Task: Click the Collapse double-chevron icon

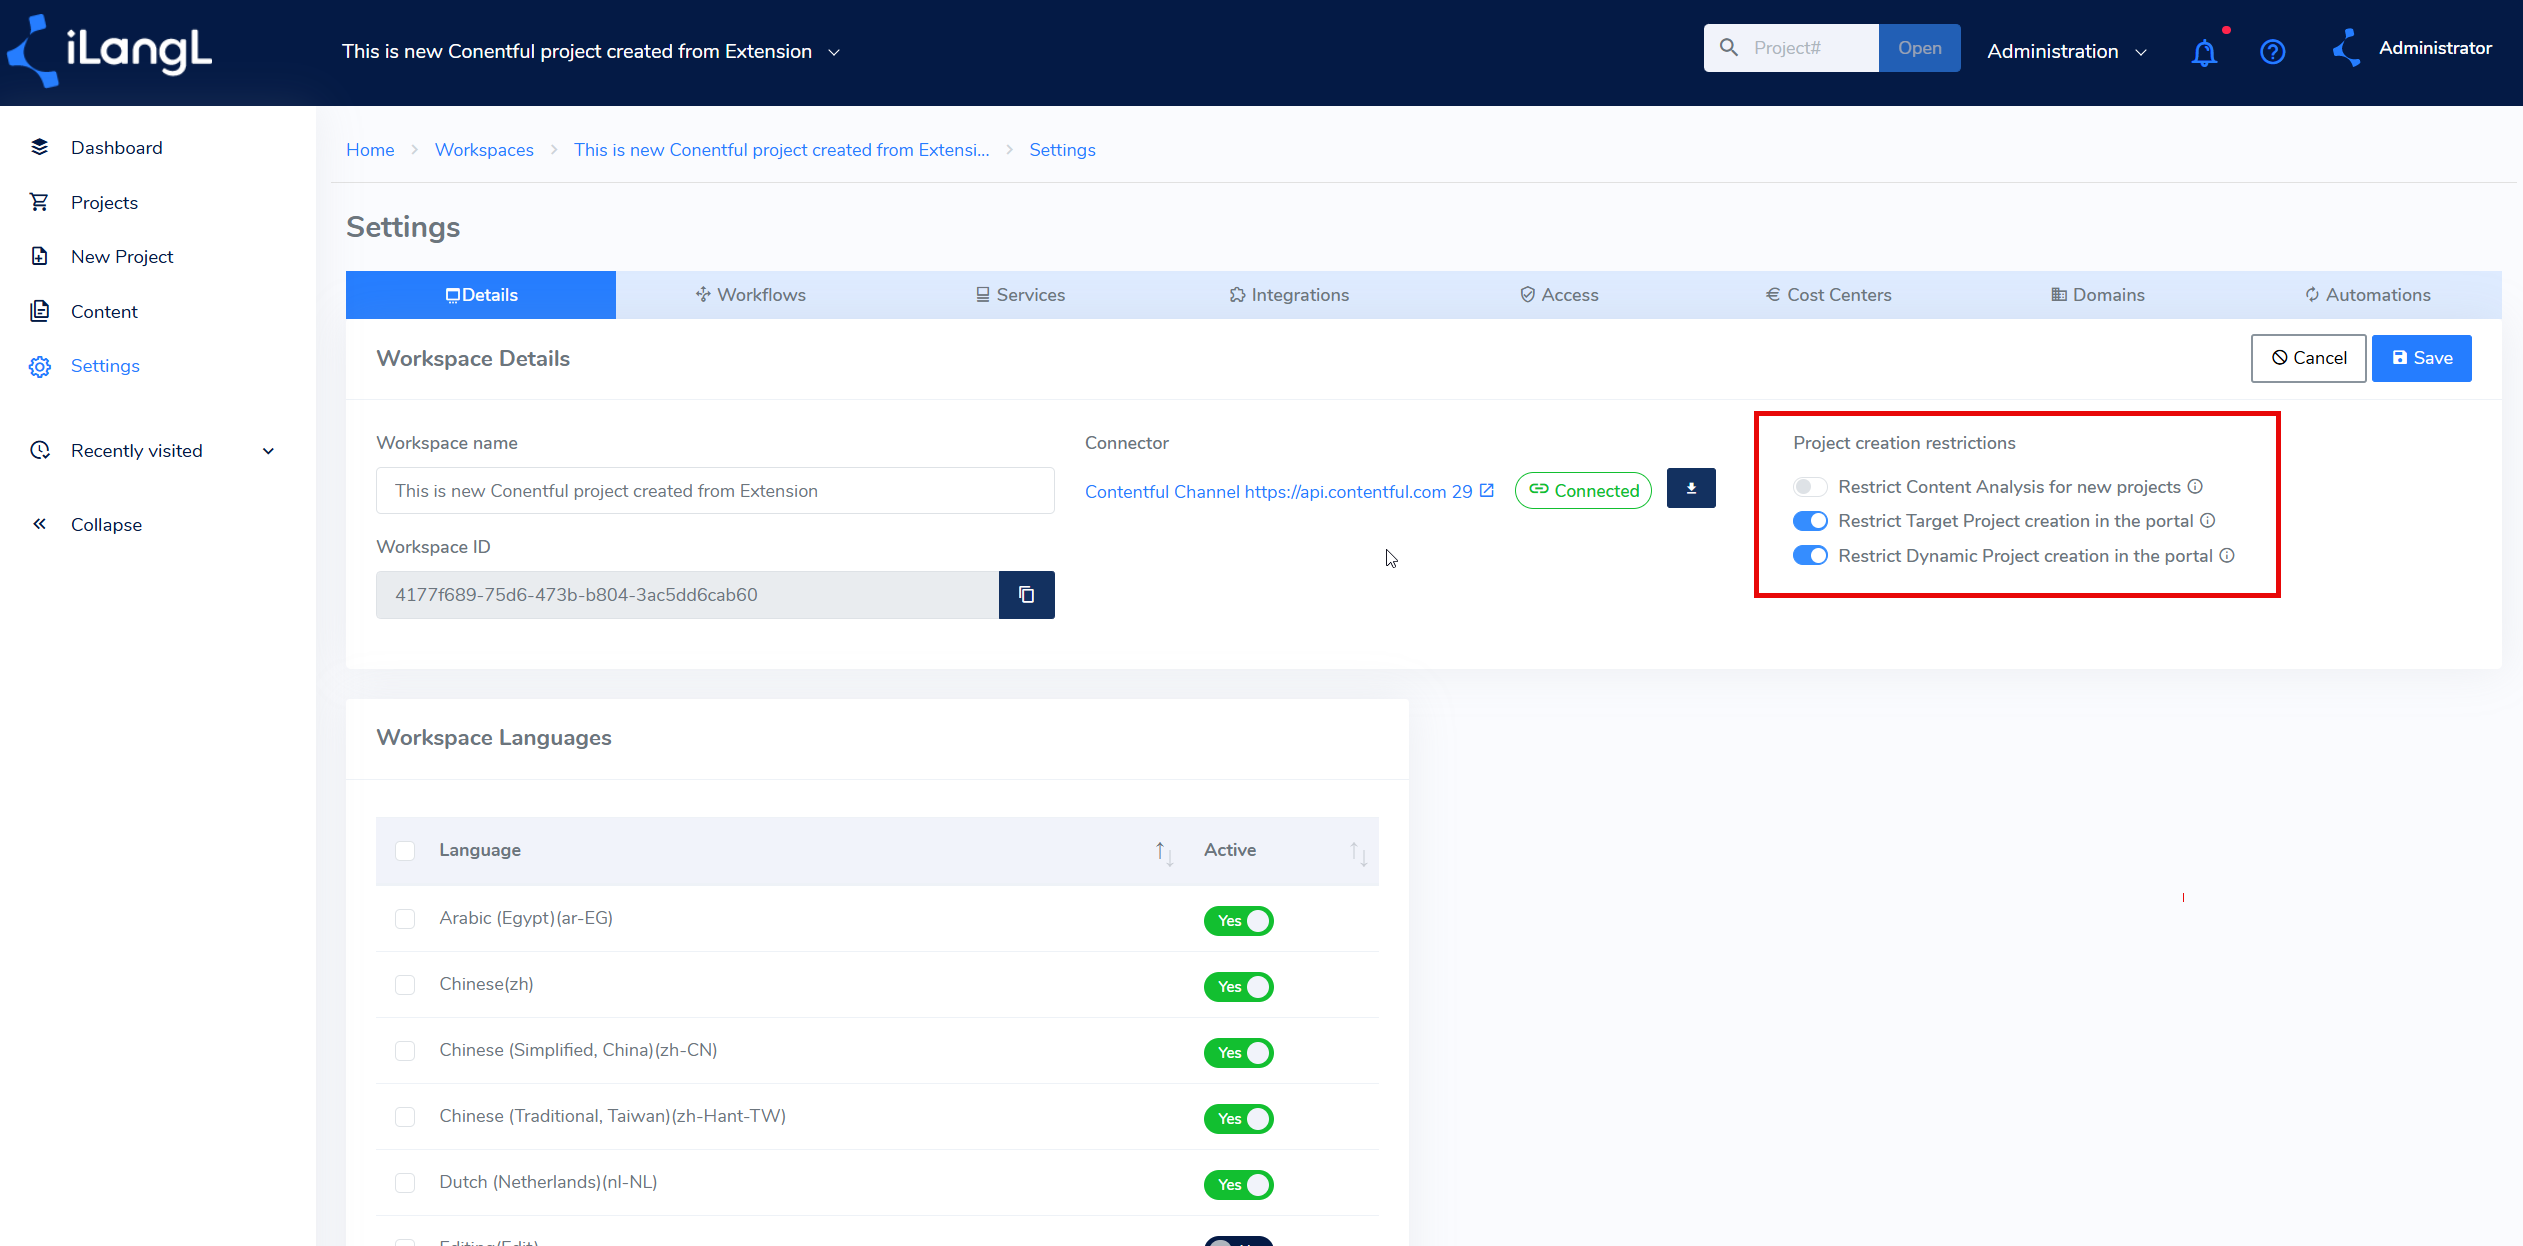Action: pos(39,524)
